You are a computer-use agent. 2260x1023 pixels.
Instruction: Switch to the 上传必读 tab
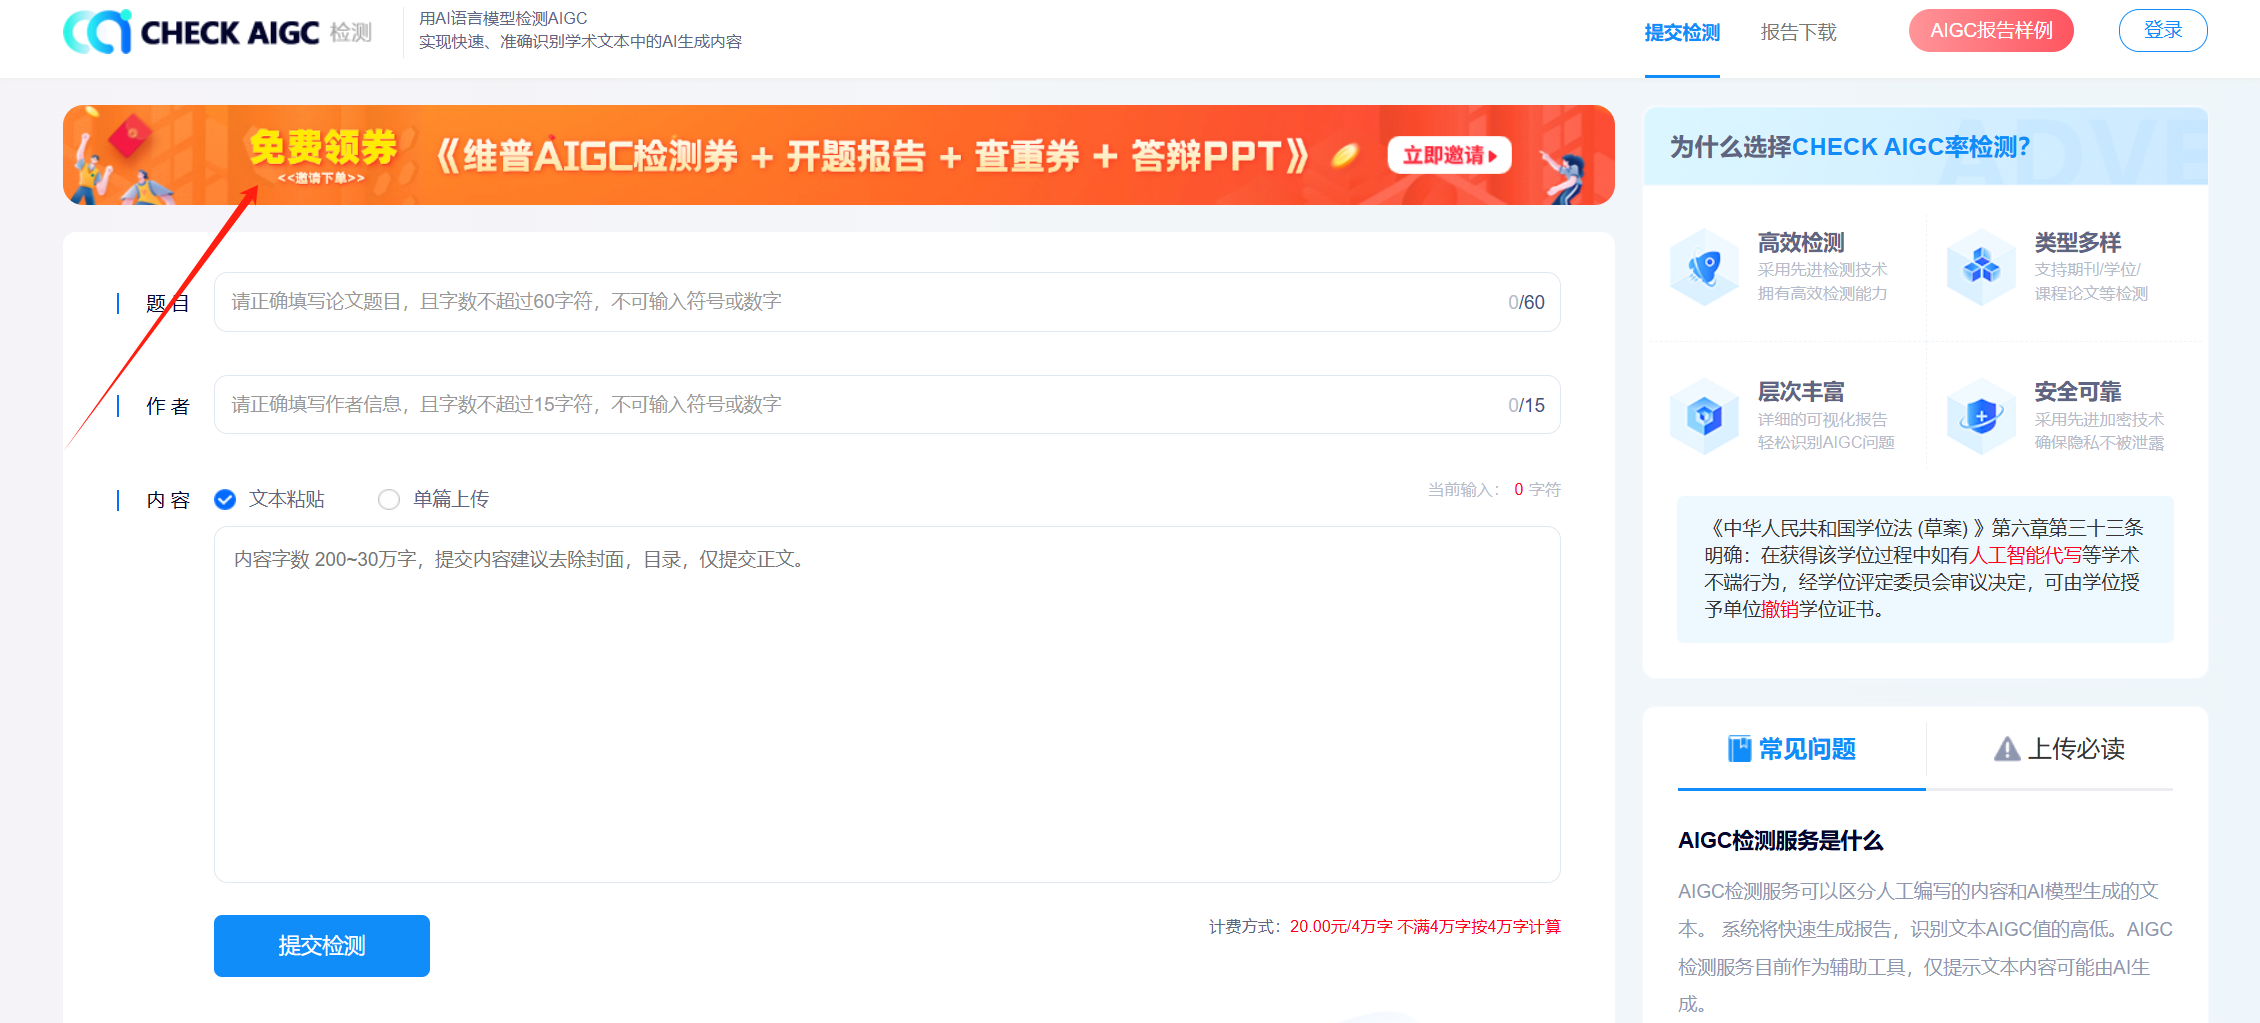click(2058, 749)
